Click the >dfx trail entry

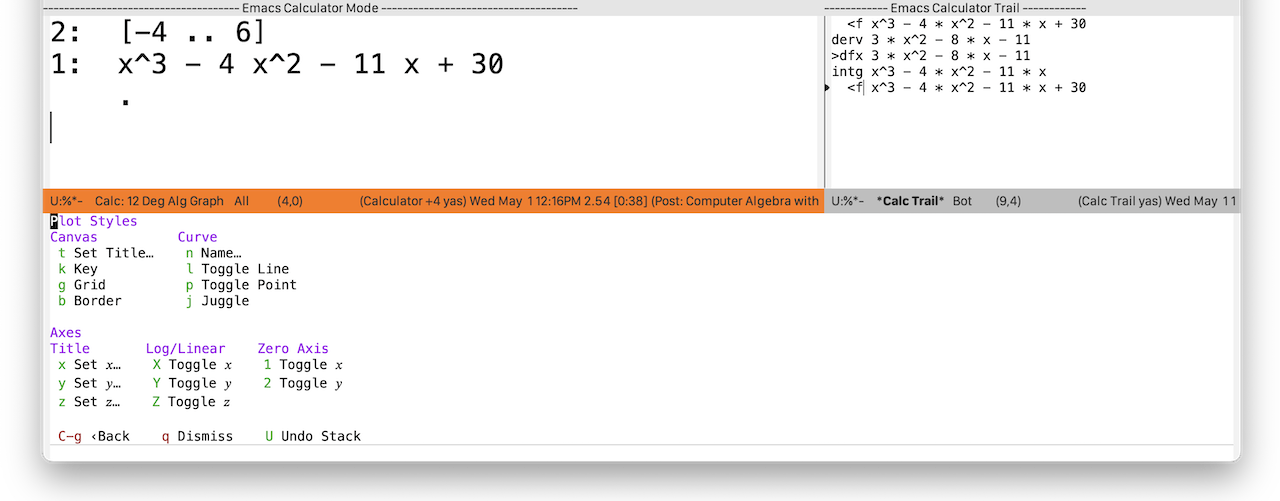(x=931, y=56)
